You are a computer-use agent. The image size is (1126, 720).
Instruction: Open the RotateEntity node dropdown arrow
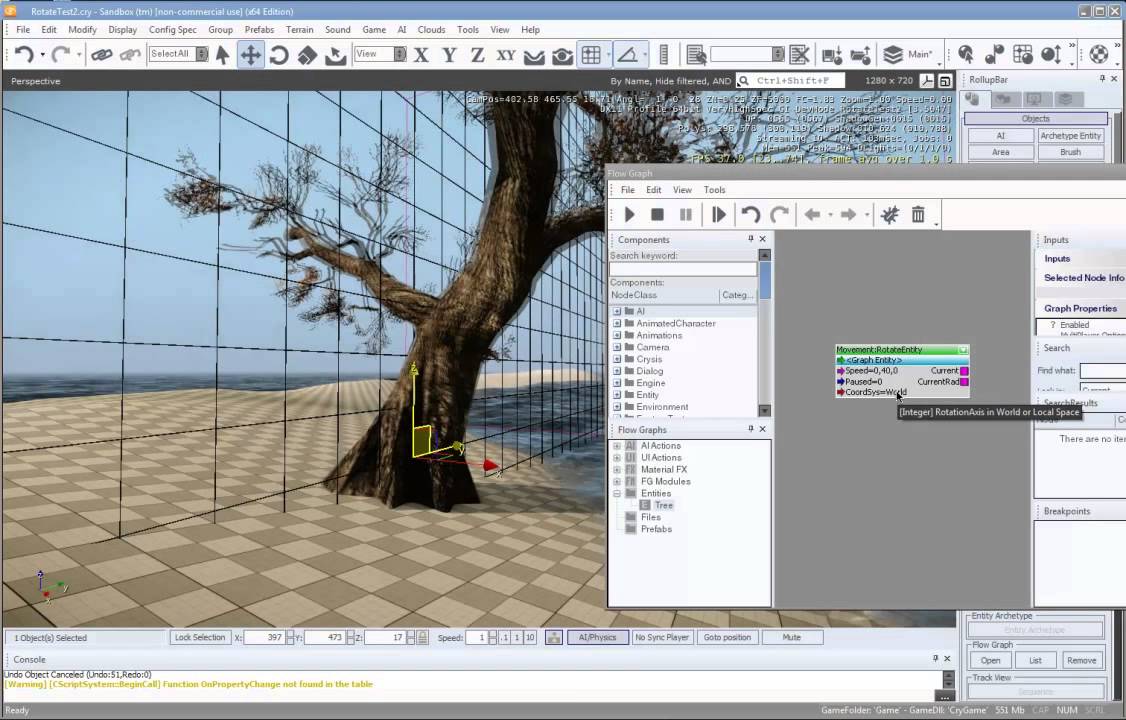964,350
